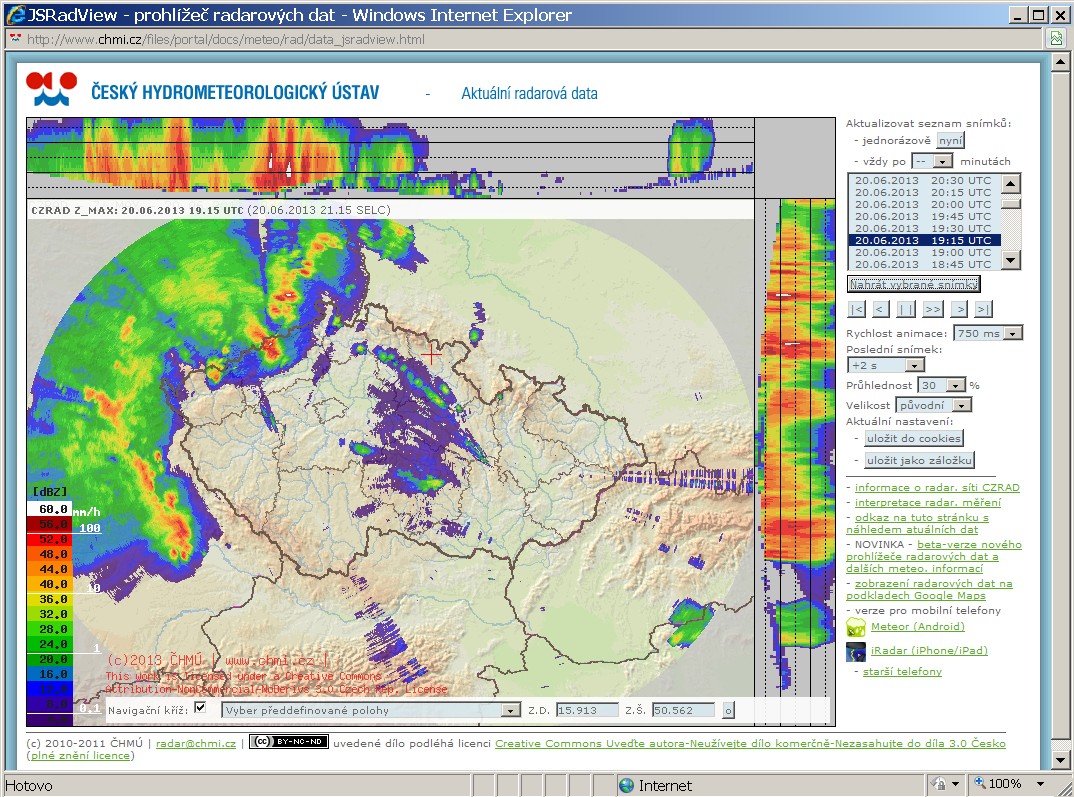This screenshot has width=1074, height=797.
Task: Click the Meteor Android app icon
Action: click(856, 627)
